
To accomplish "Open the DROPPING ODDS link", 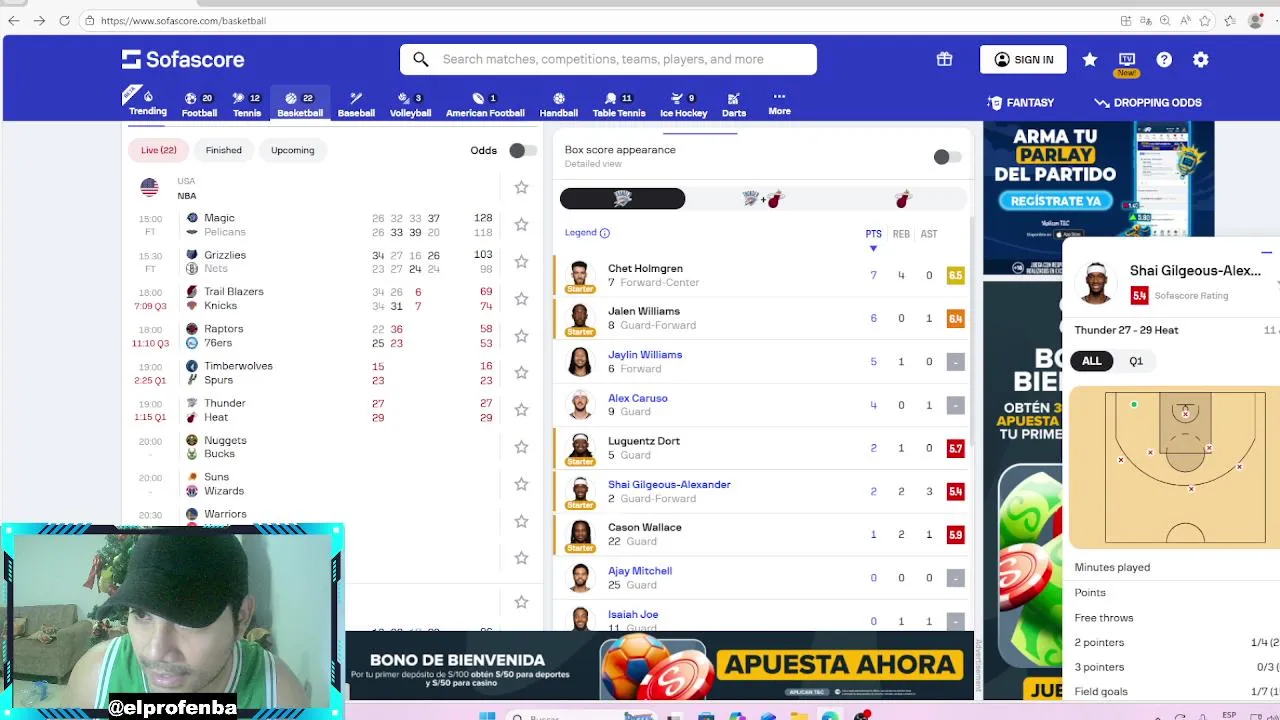I will click(x=1148, y=103).
